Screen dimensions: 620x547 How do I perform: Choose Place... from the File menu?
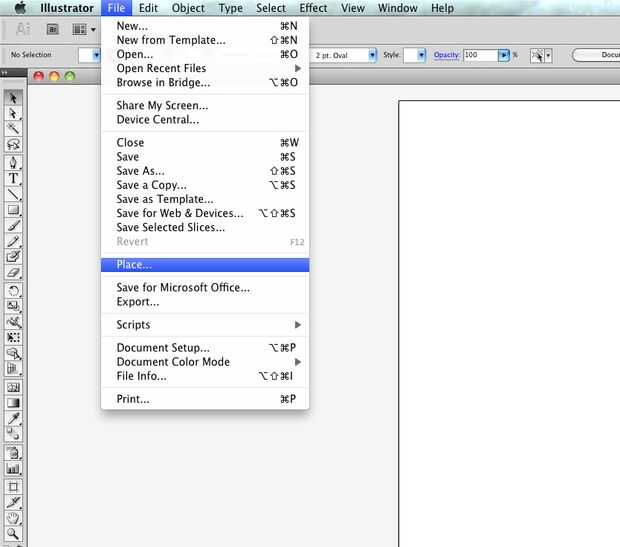205,265
